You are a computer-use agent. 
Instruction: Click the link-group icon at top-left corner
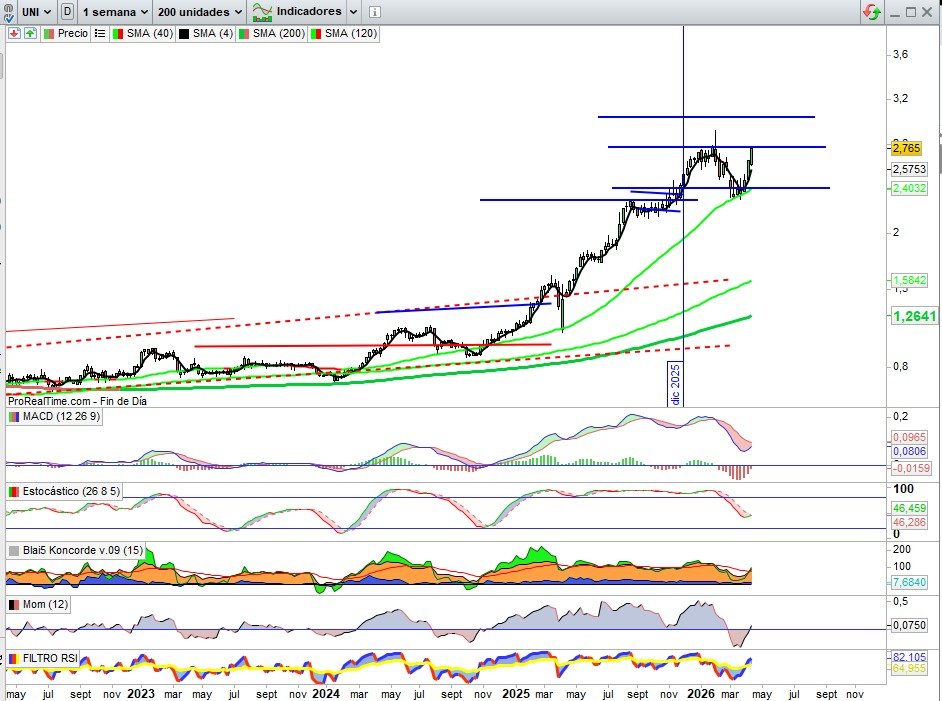click(x=8, y=11)
